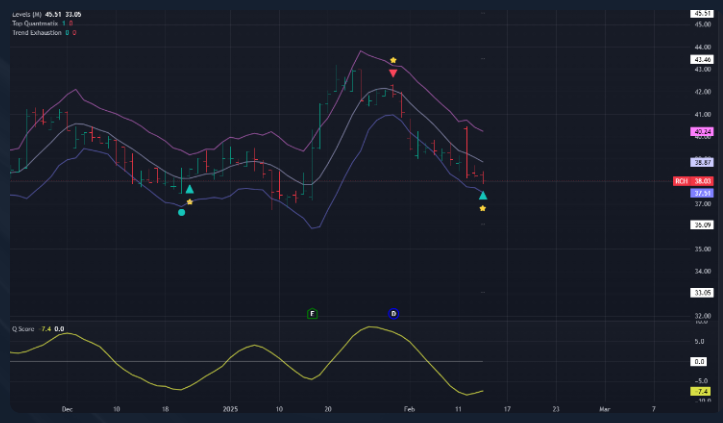Click the teal up-triangle near December 20
The height and width of the screenshot is (423, 723).
click(x=190, y=189)
